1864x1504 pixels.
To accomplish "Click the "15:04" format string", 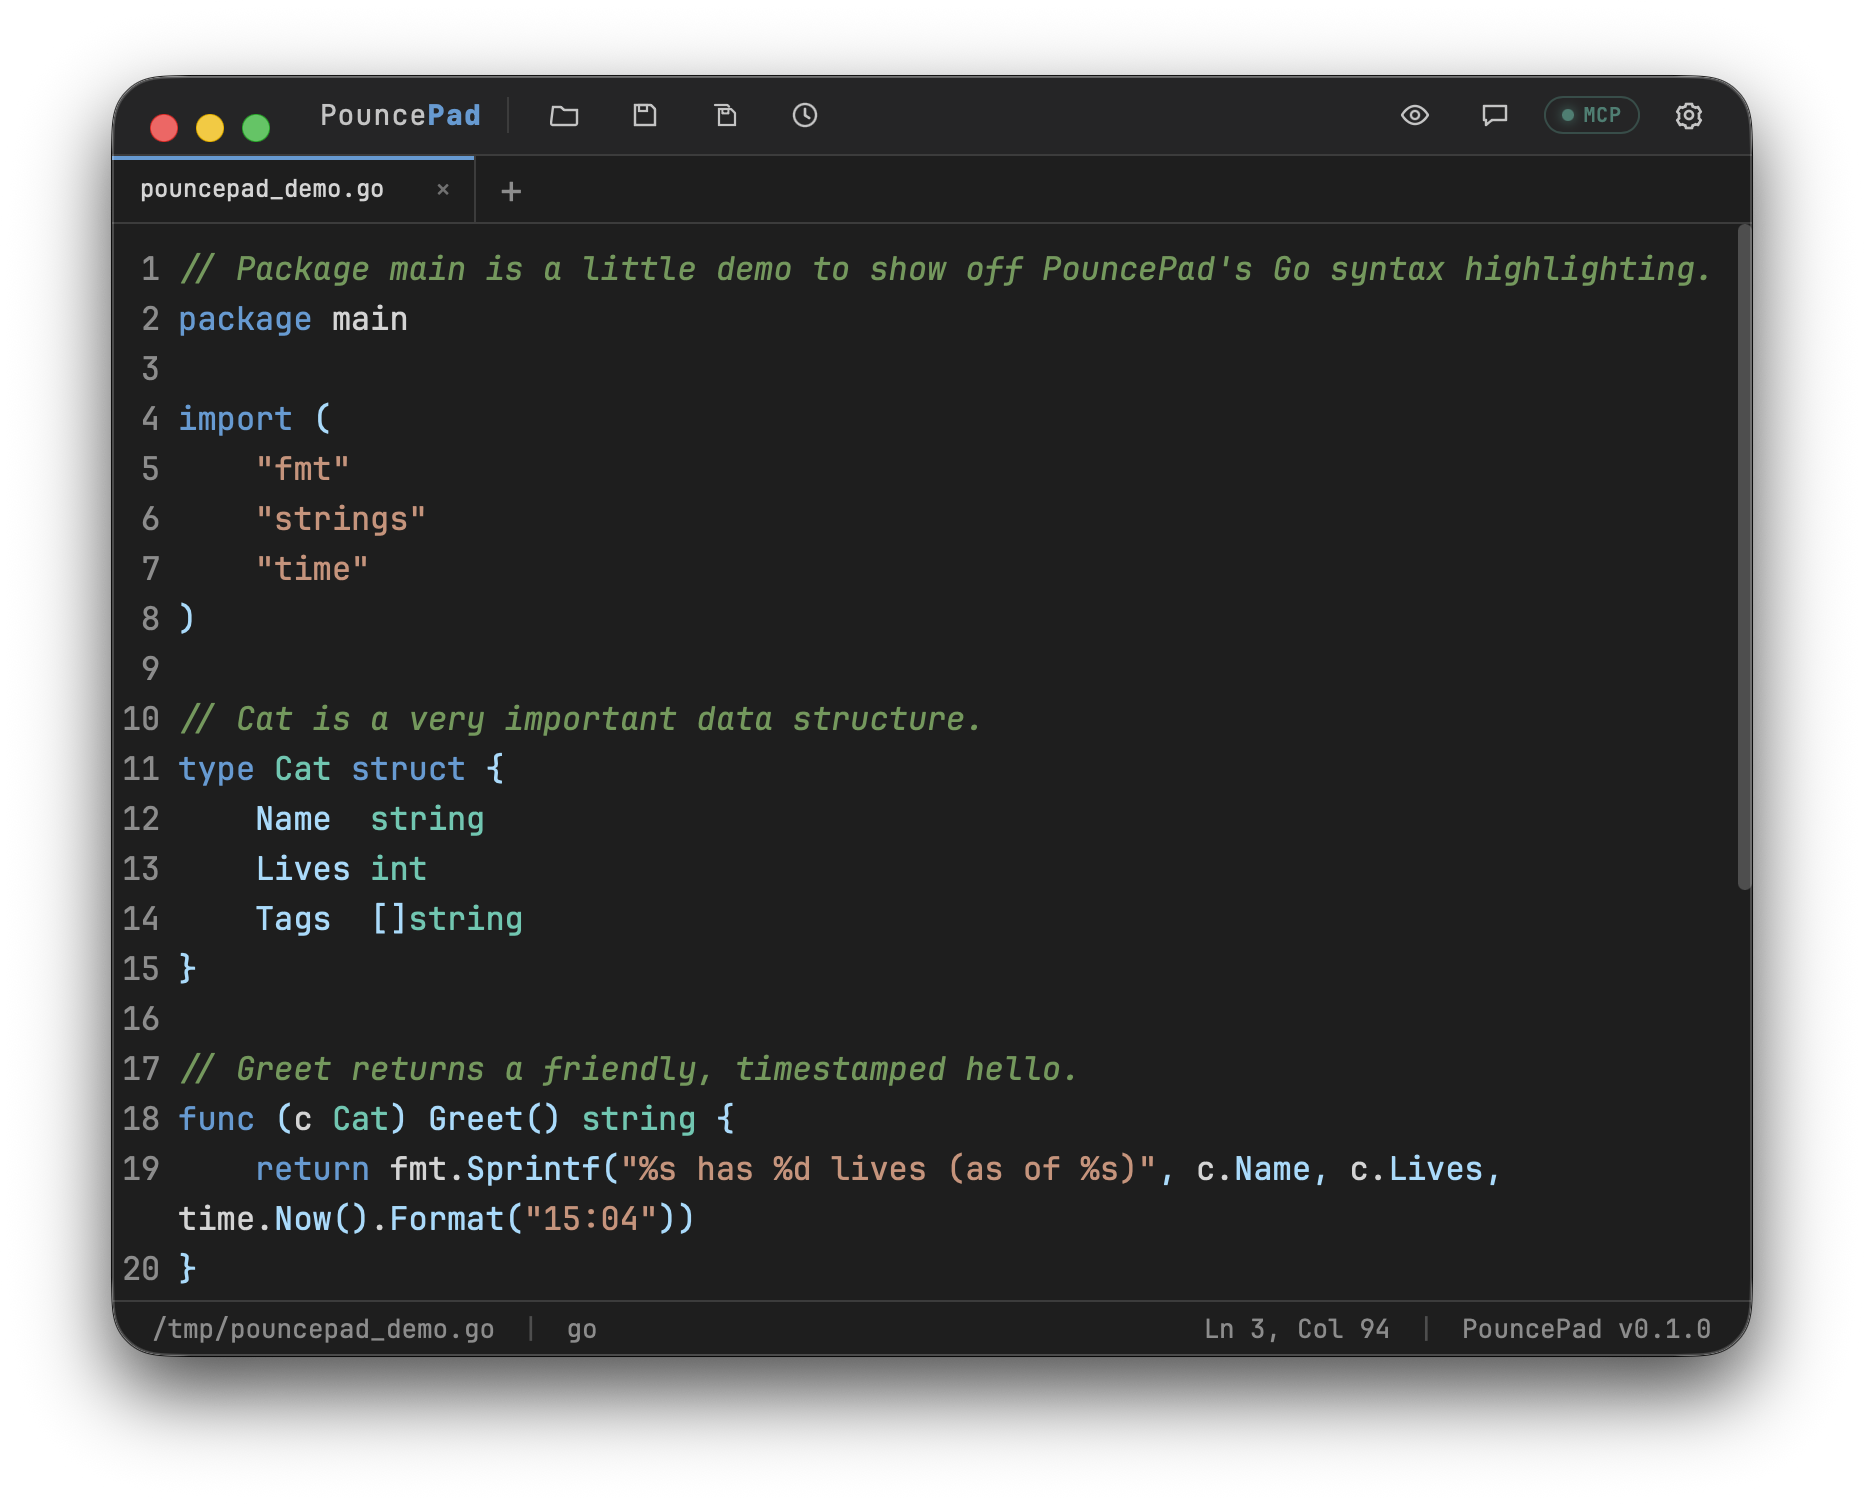I will tap(591, 1219).
